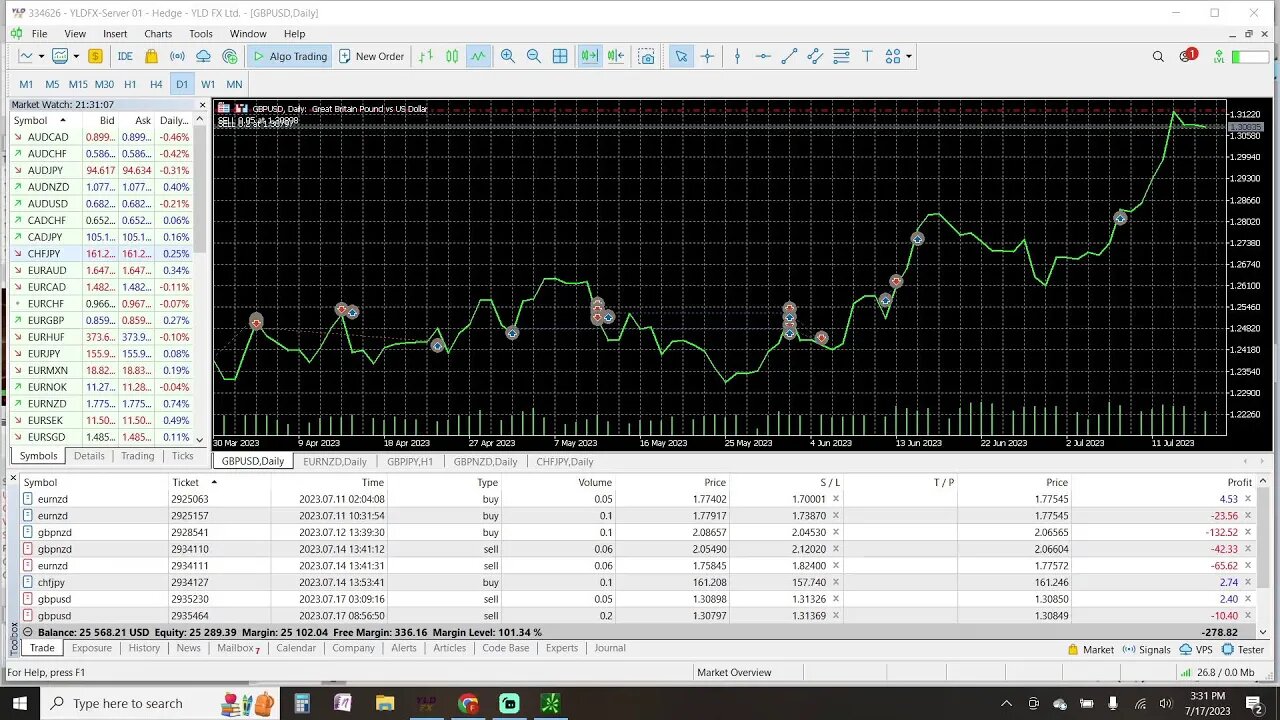Image resolution: width=1280 pixels, height=720 pixels.
Task: Select the trendline drawing tool
Action: [x=789, y=57]
